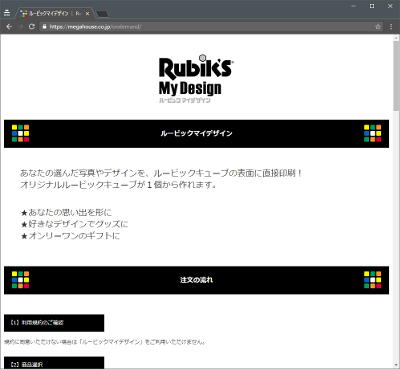Click left cube icon in ルービックマイデザイン banner
The height and width of the screenshot is (369, 400).
21,133
